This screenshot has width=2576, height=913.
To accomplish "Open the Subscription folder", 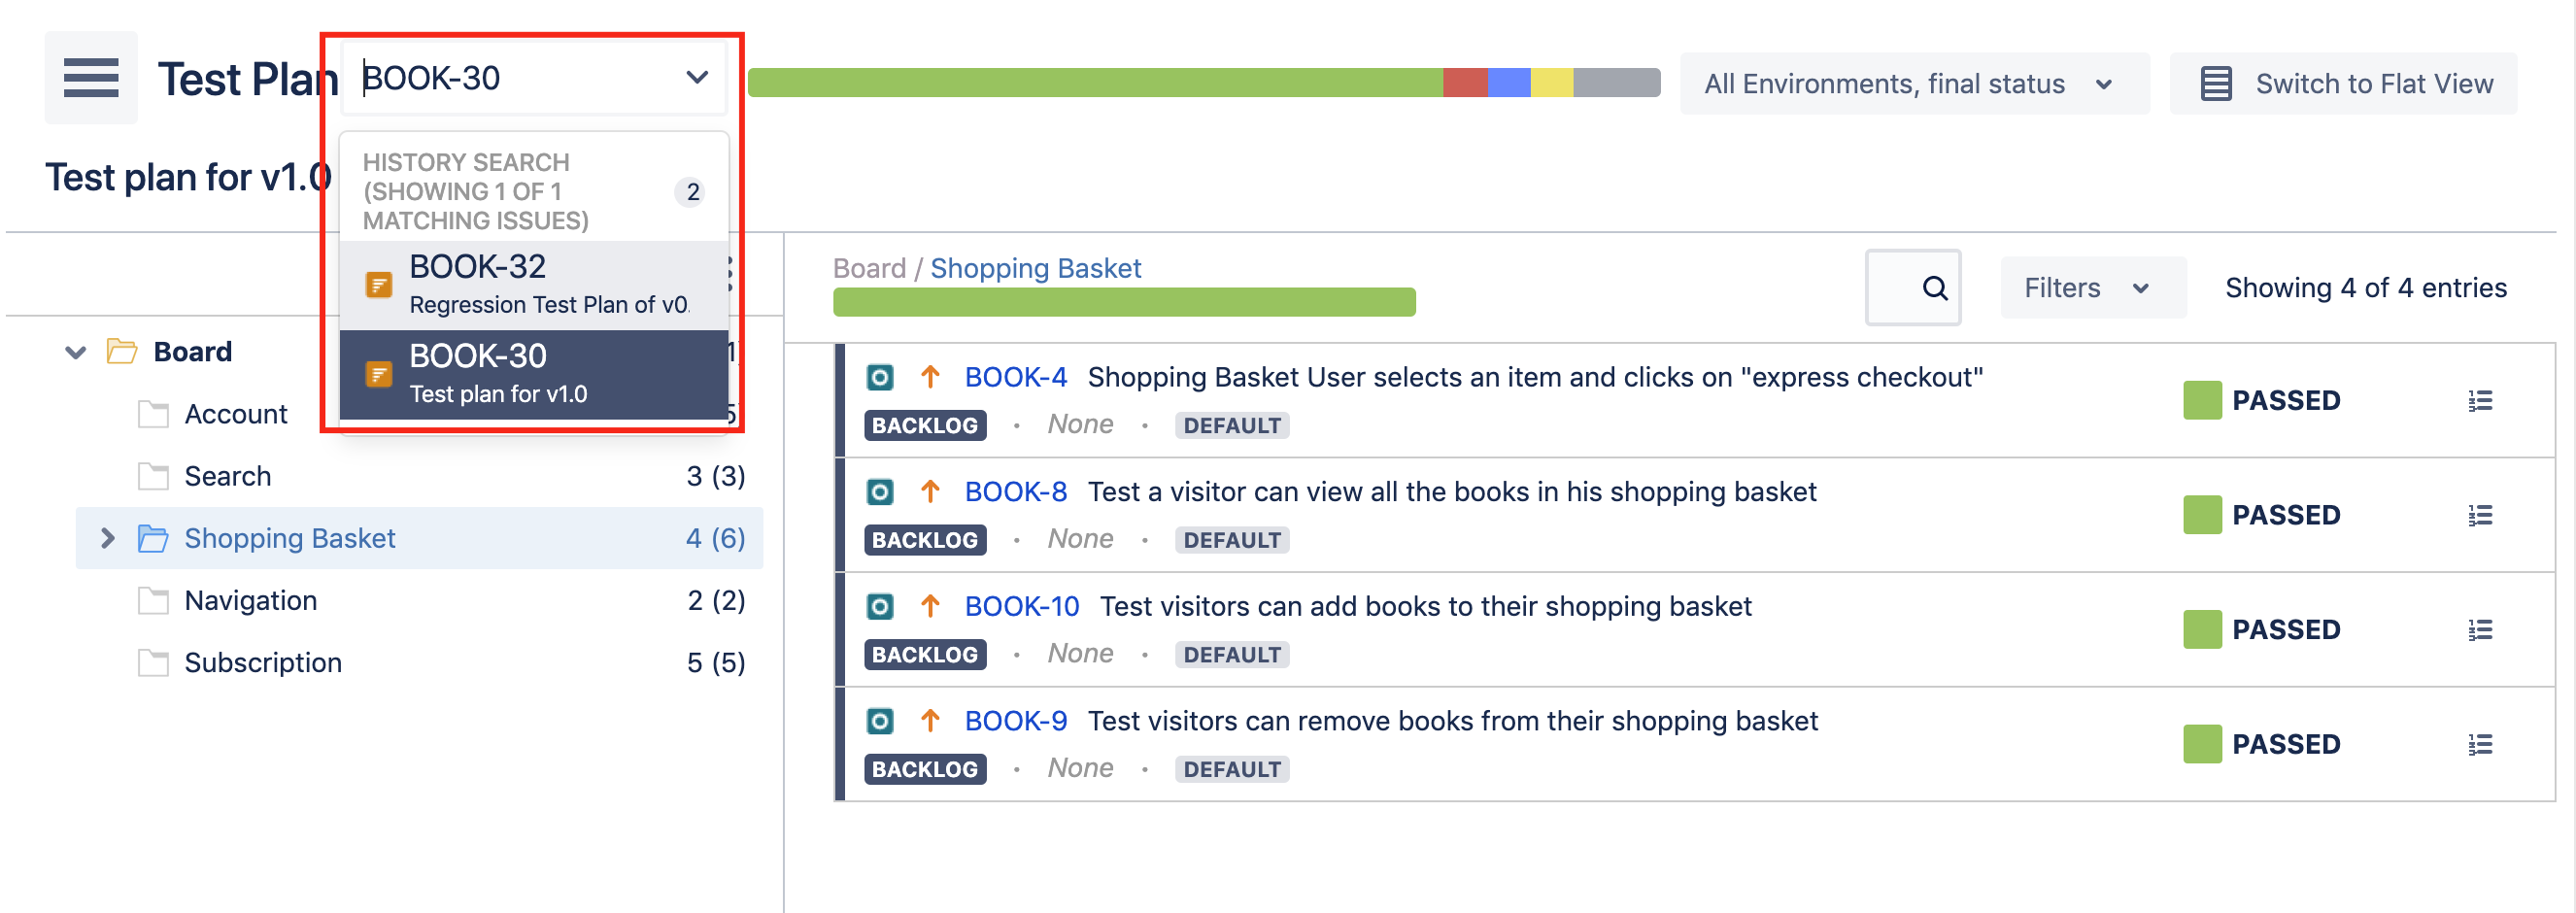I will click(263, 662).
